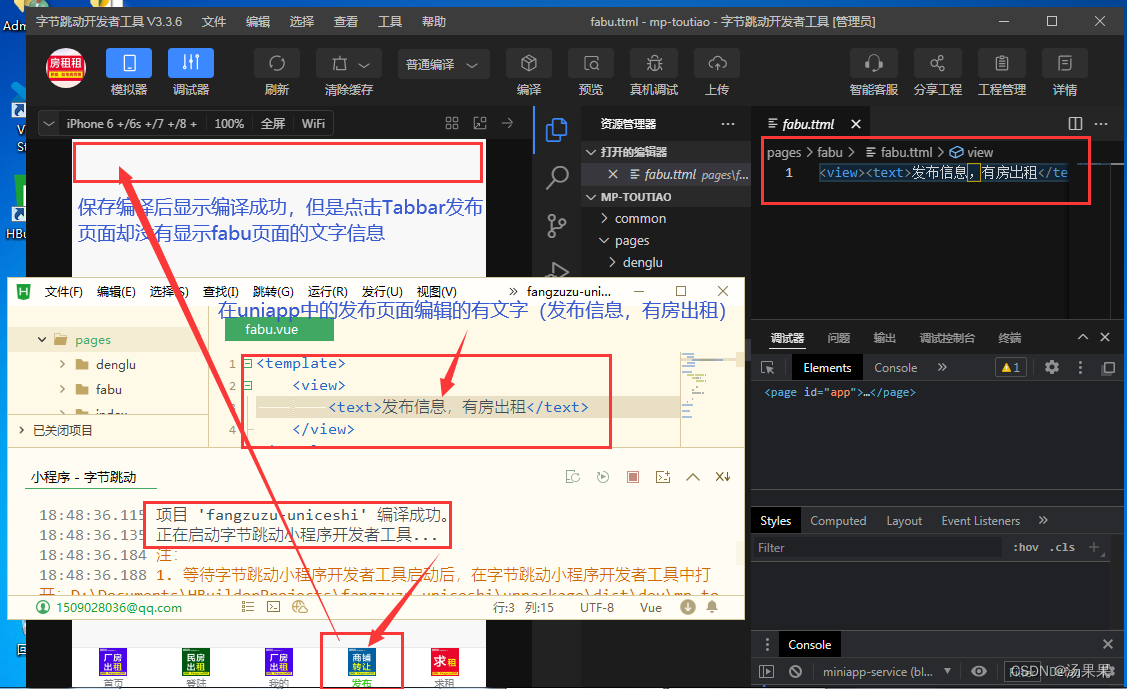
Task: Click the simulator grid layout icon
Action: pos(451,123)
